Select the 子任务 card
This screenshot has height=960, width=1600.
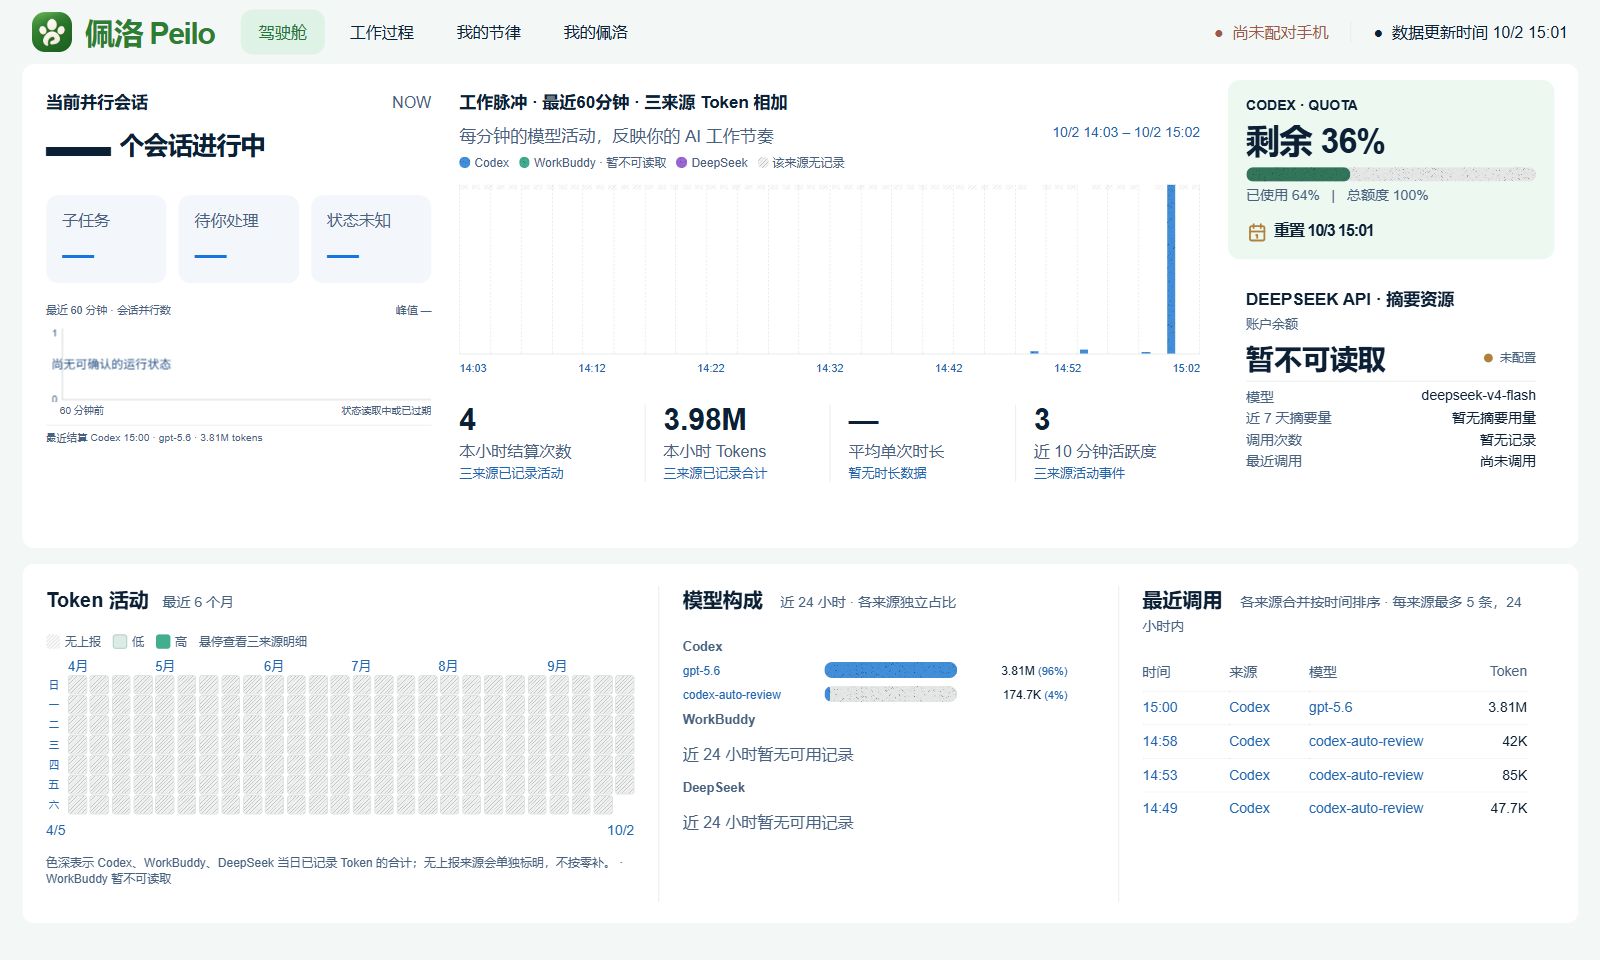tap(106, 239)
